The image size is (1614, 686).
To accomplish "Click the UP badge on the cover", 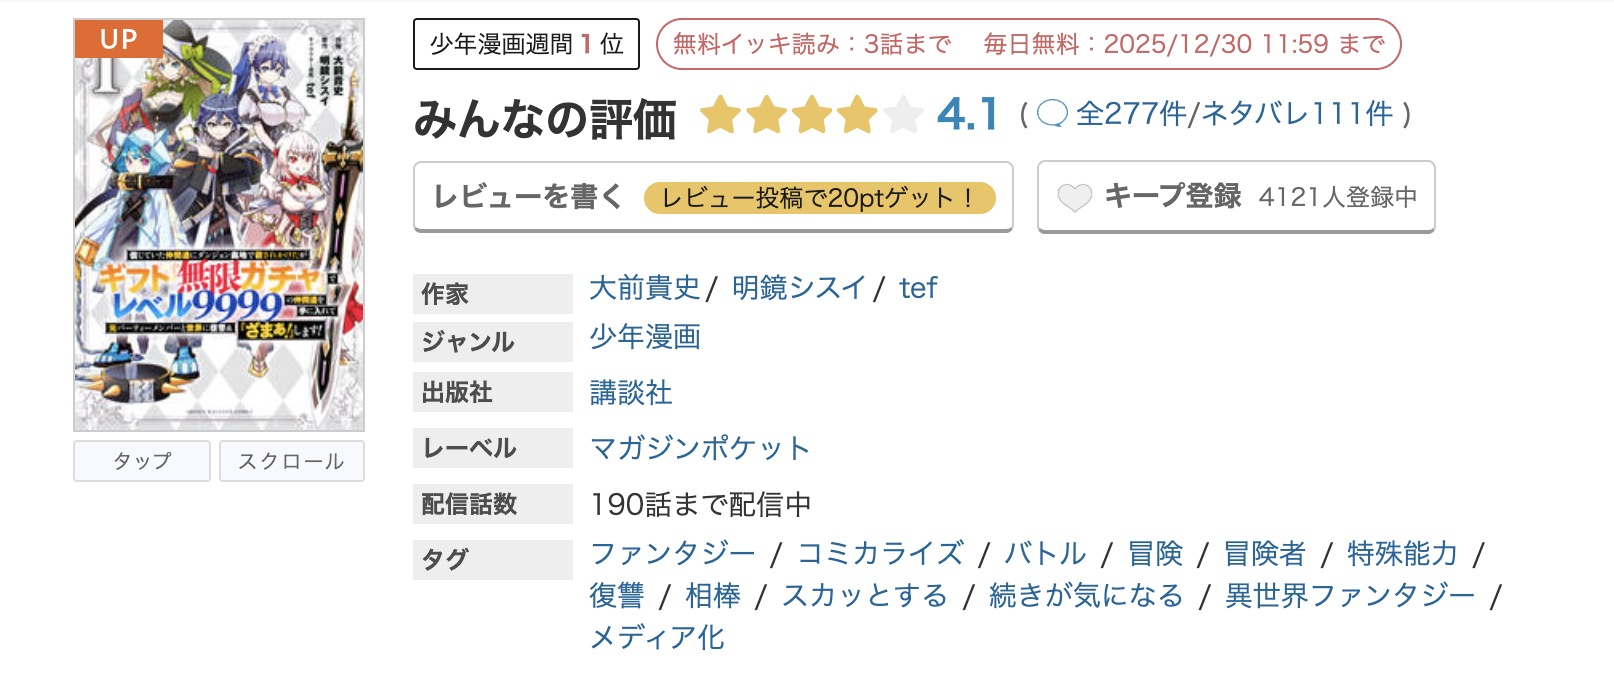I will (x=120, y=40).
